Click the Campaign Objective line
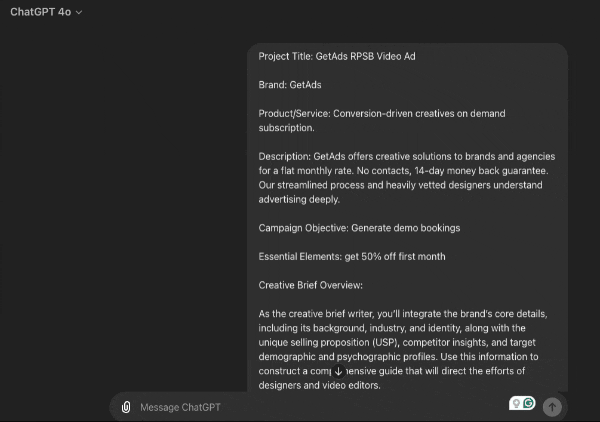 (359, 228)
